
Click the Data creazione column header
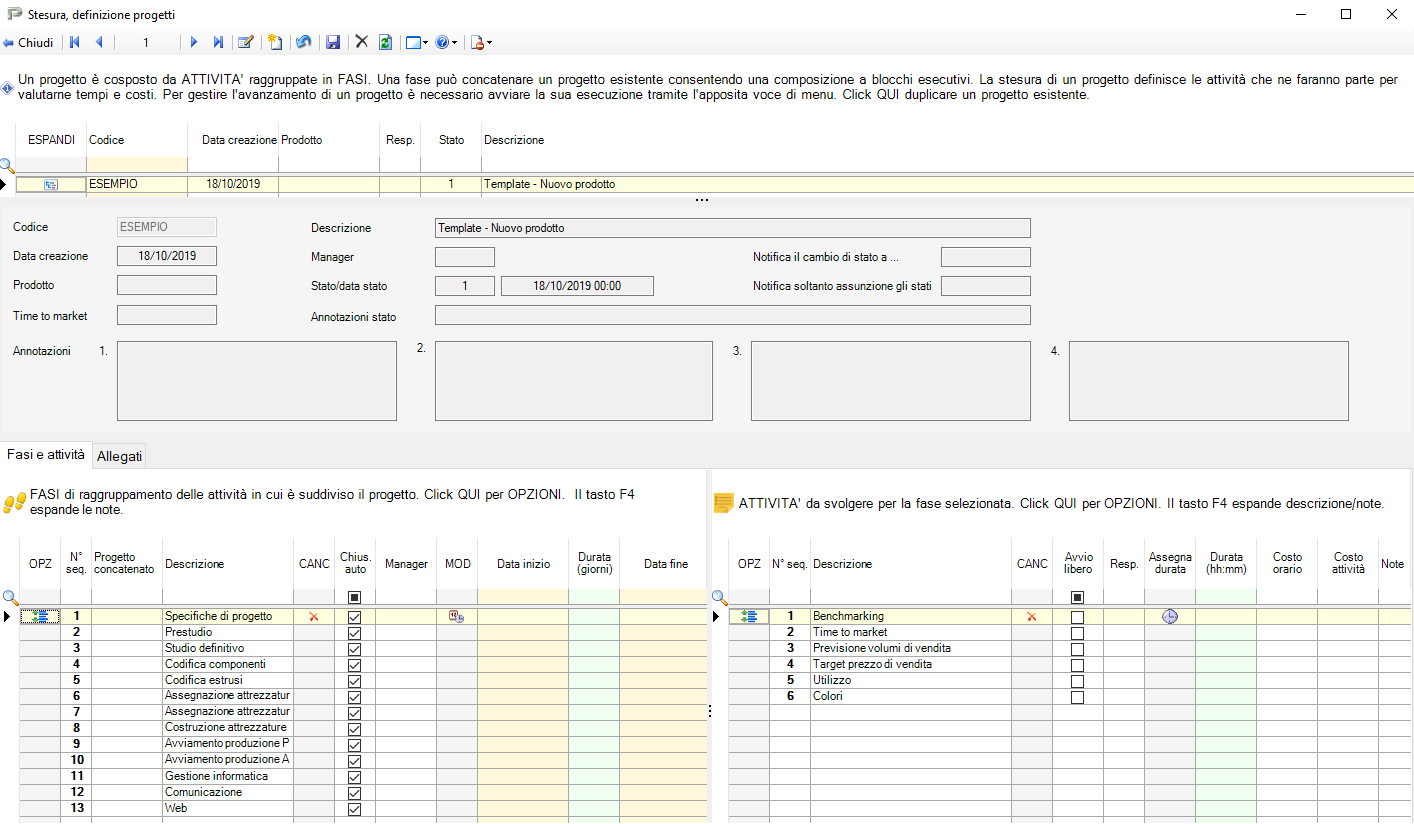pyautogui.click(x=233, y=140)
